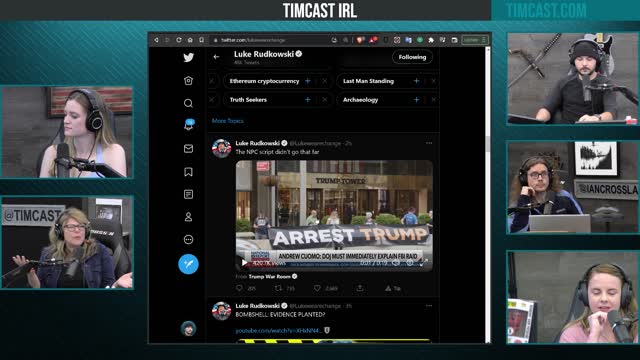Click the blue compose Tweet button
Image resolution: width=640 pixels, height=360 pixels.
pyautogui.click(x=188, y=264)
